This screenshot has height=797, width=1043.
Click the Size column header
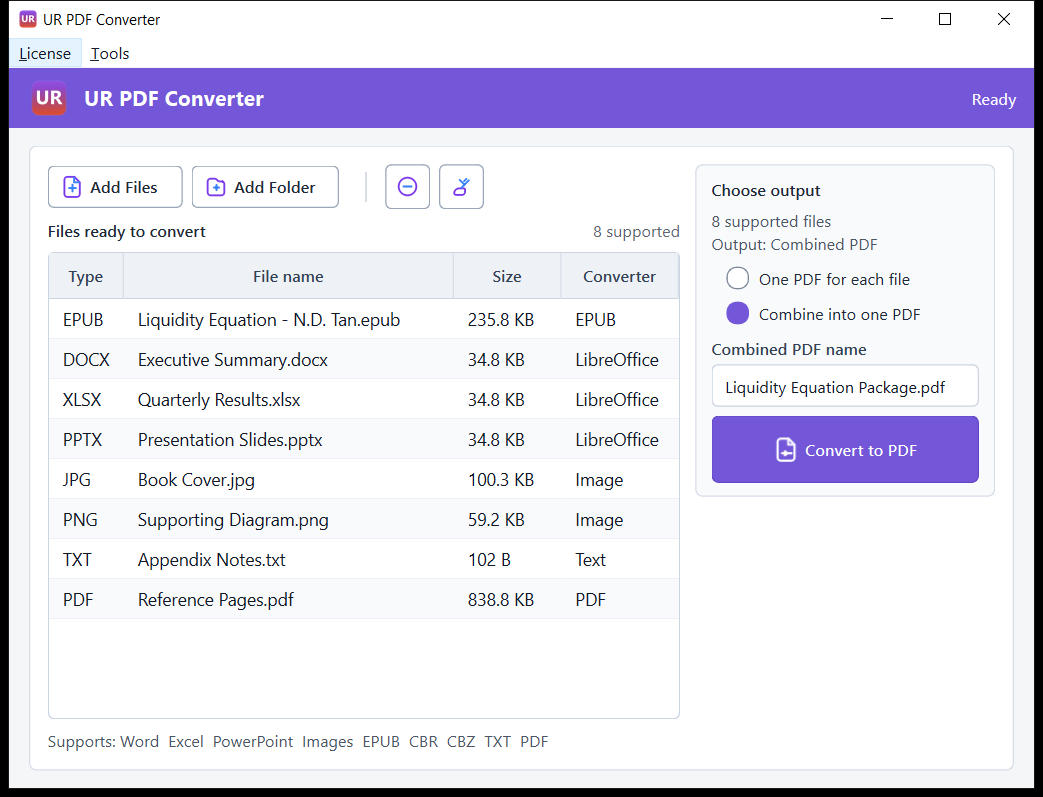[x=507, y=276]
